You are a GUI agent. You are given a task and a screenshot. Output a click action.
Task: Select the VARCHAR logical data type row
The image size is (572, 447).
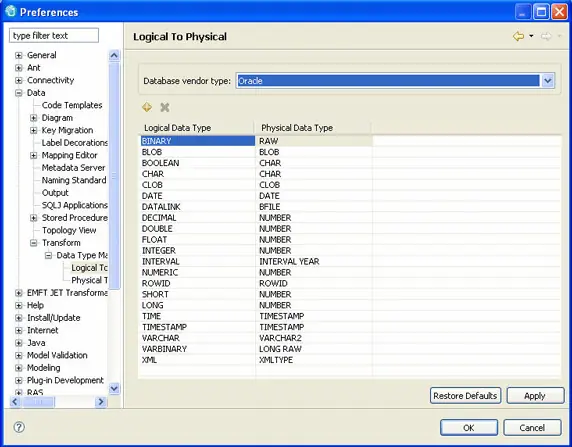point(198,338)
